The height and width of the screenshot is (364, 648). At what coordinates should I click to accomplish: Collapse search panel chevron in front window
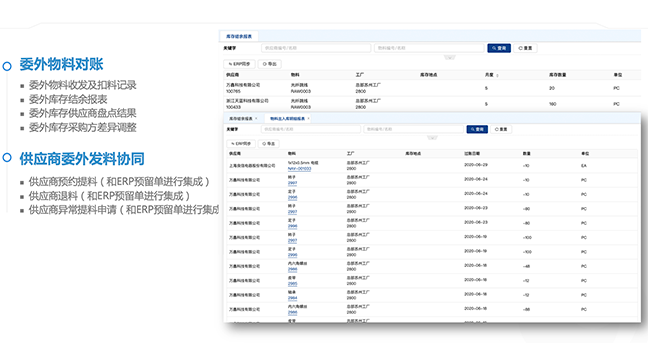coord(432,138)
